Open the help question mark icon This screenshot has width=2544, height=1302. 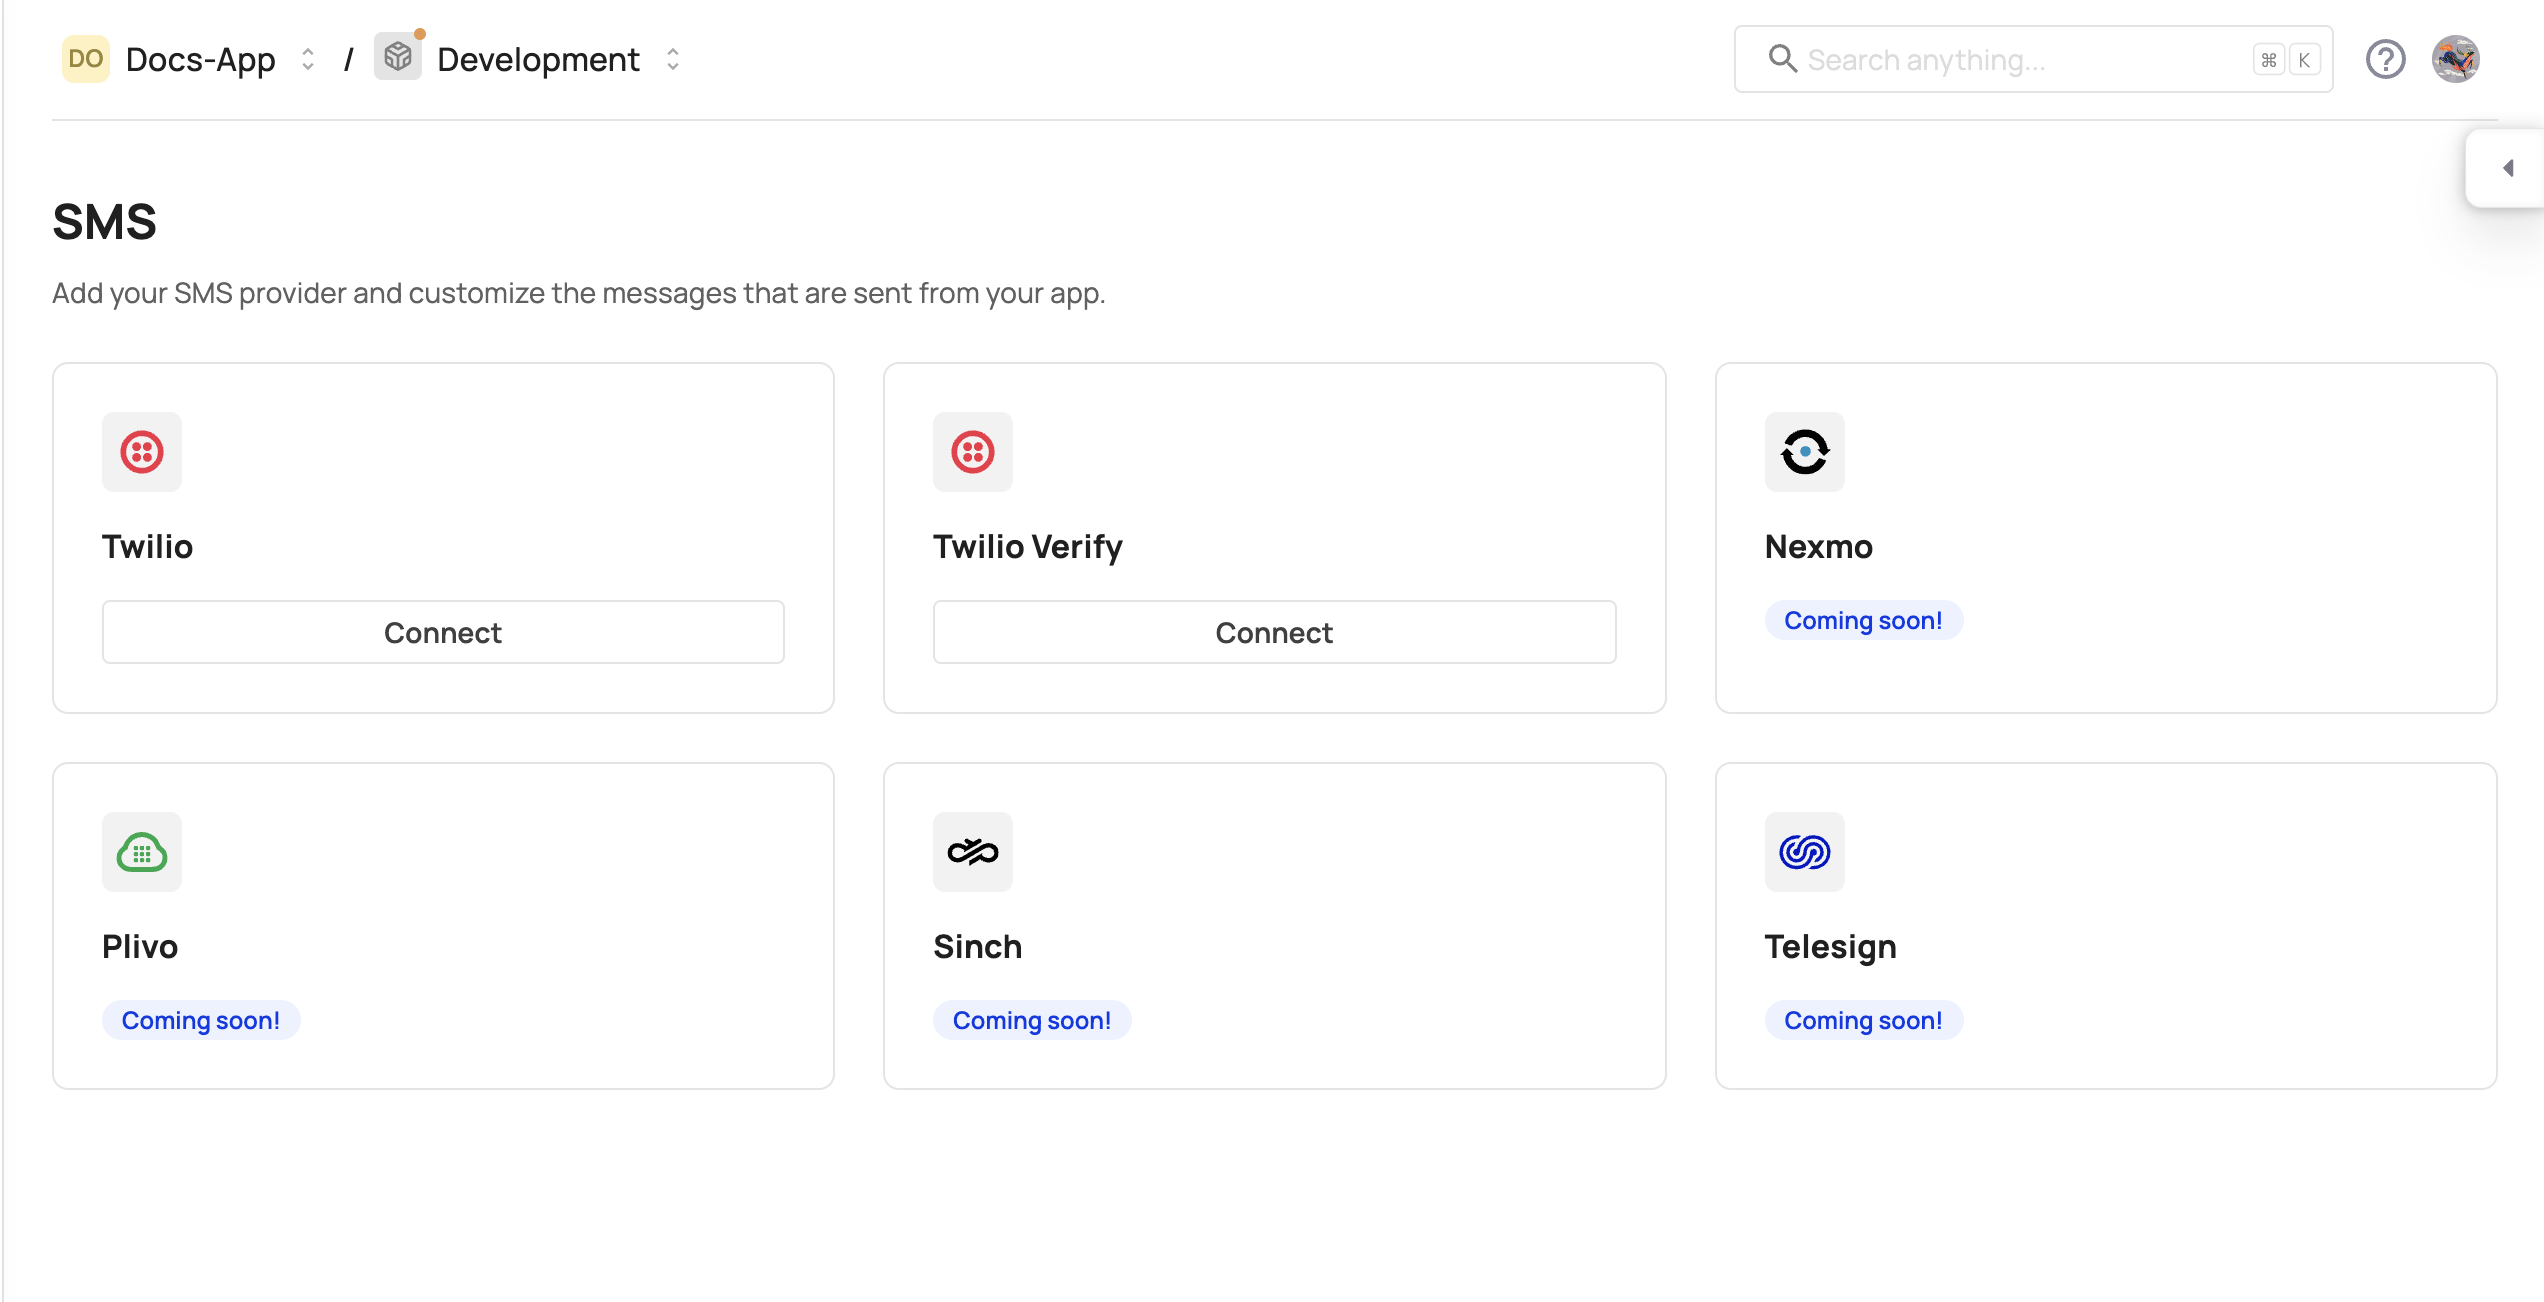point(2386,59)
